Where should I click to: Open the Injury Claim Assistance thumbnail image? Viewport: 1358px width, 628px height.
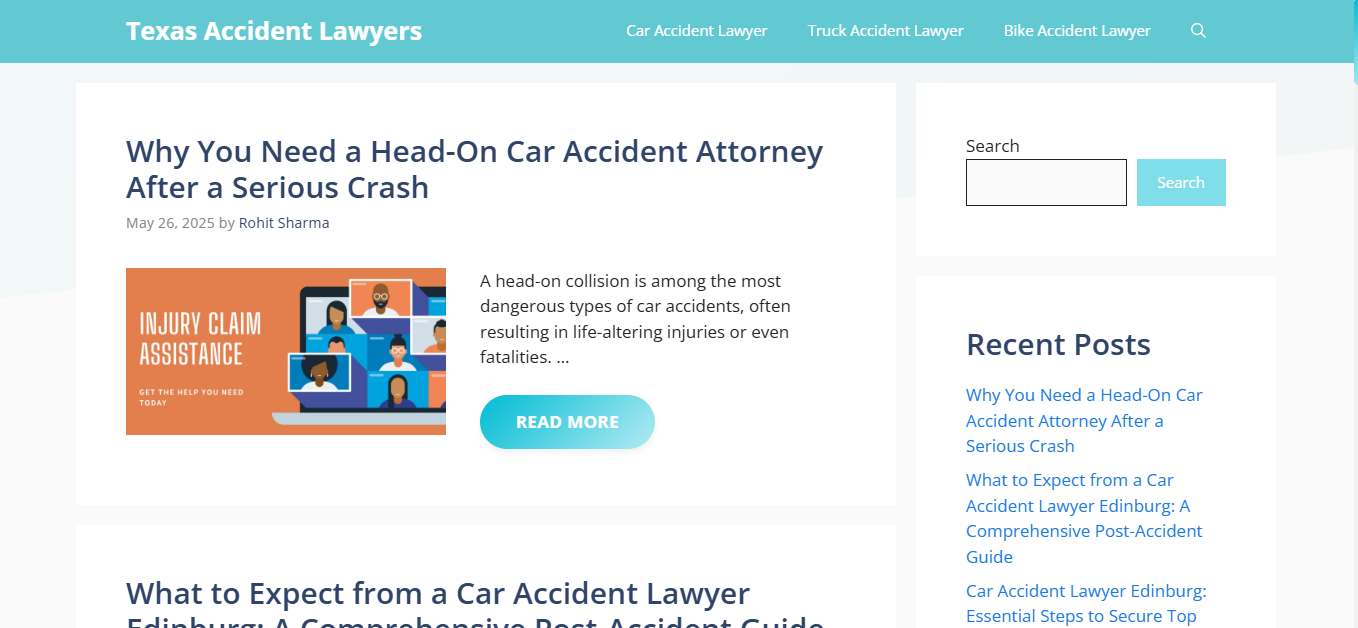(x=286, y=351)
